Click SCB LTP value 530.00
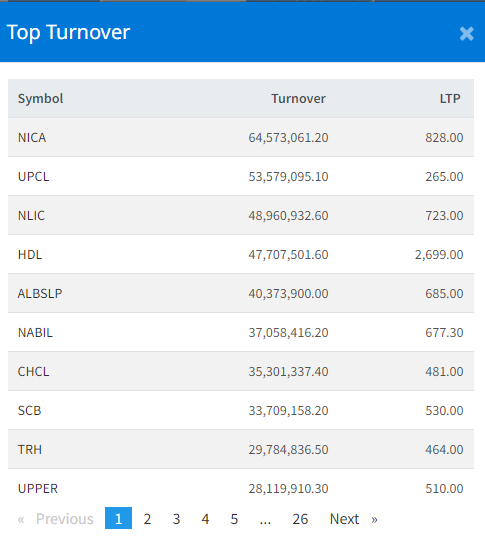The image size is (485, 557). point(444,411)
